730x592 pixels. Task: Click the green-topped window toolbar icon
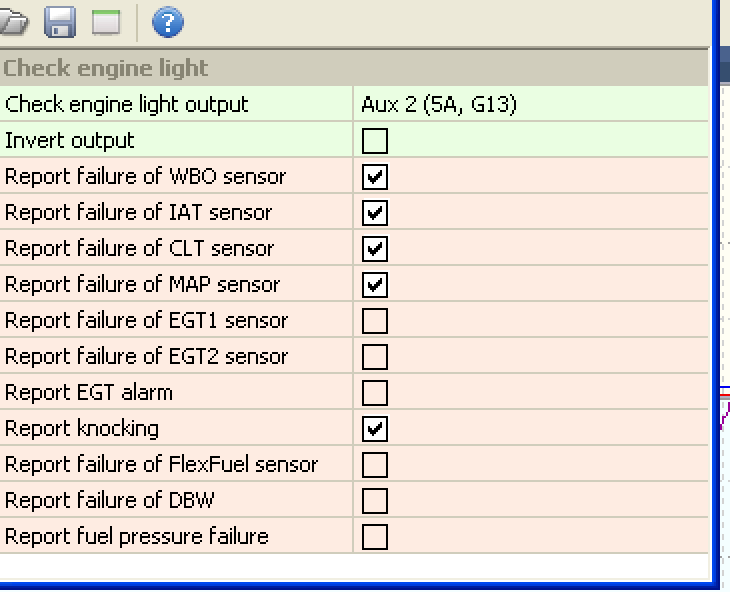pos(106,22)
